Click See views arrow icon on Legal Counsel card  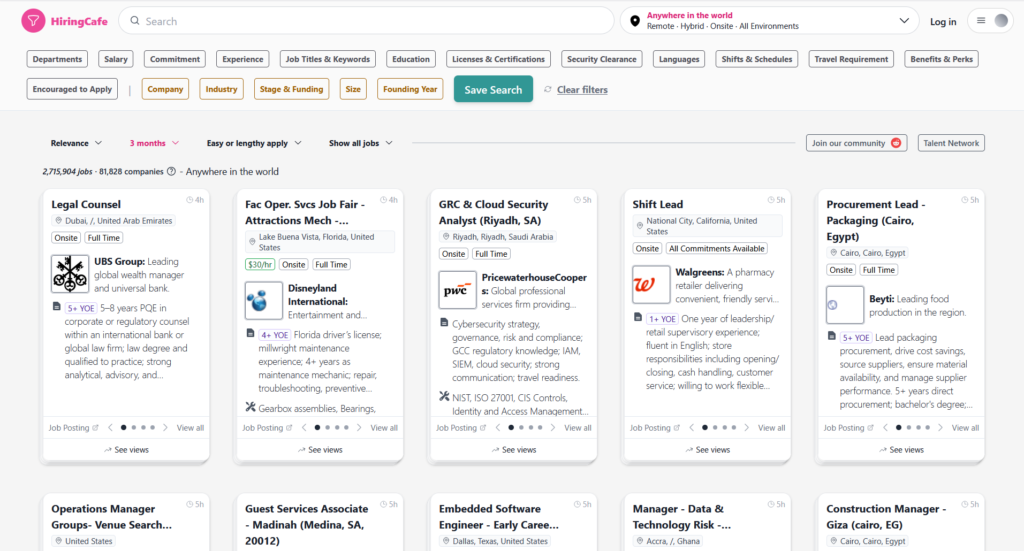108,450
